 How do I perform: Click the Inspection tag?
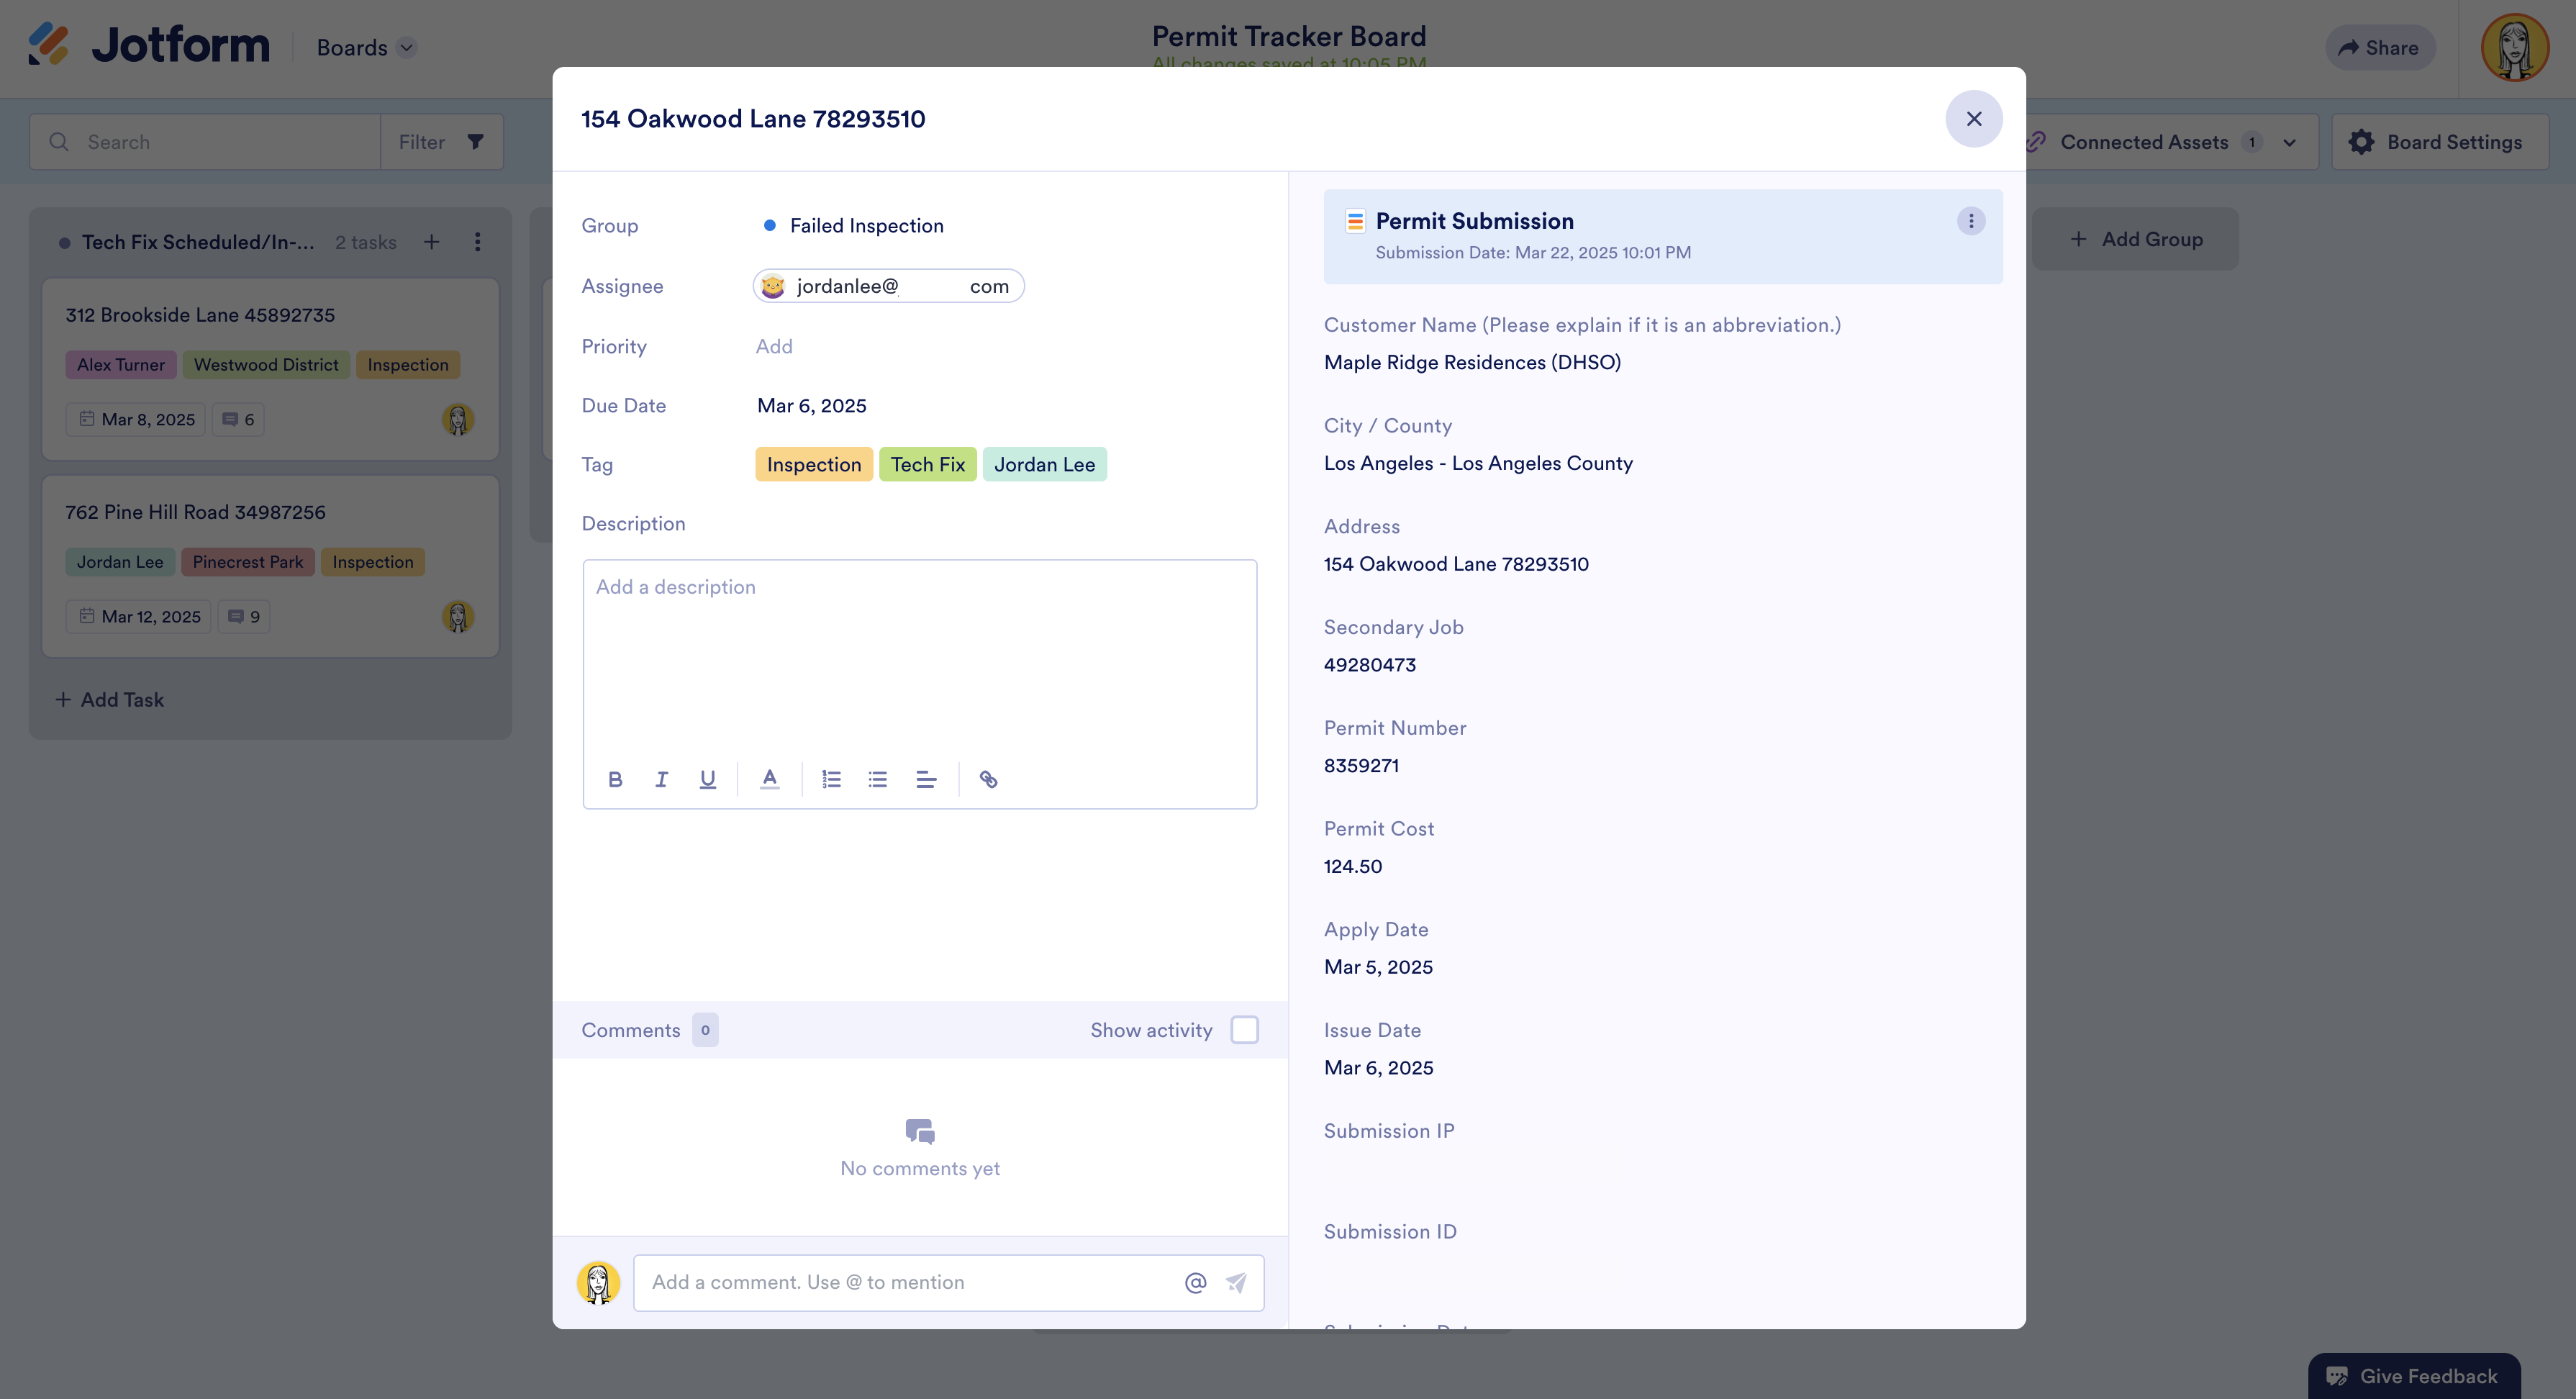[813, 464]
